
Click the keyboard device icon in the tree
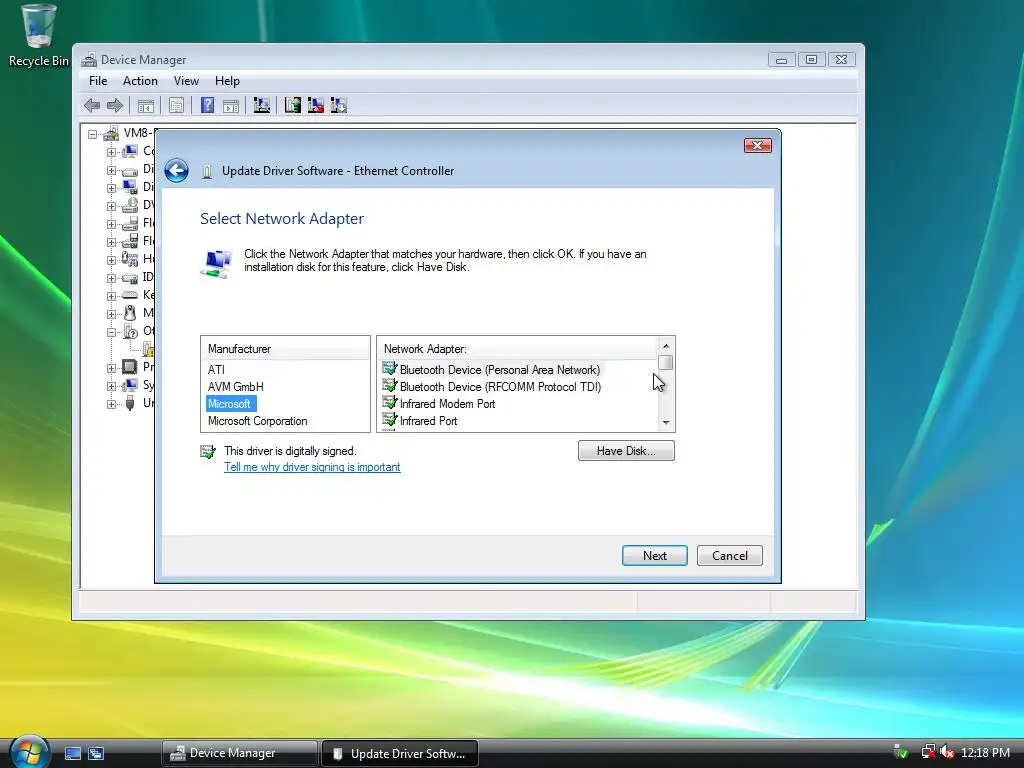coord(130,295)
